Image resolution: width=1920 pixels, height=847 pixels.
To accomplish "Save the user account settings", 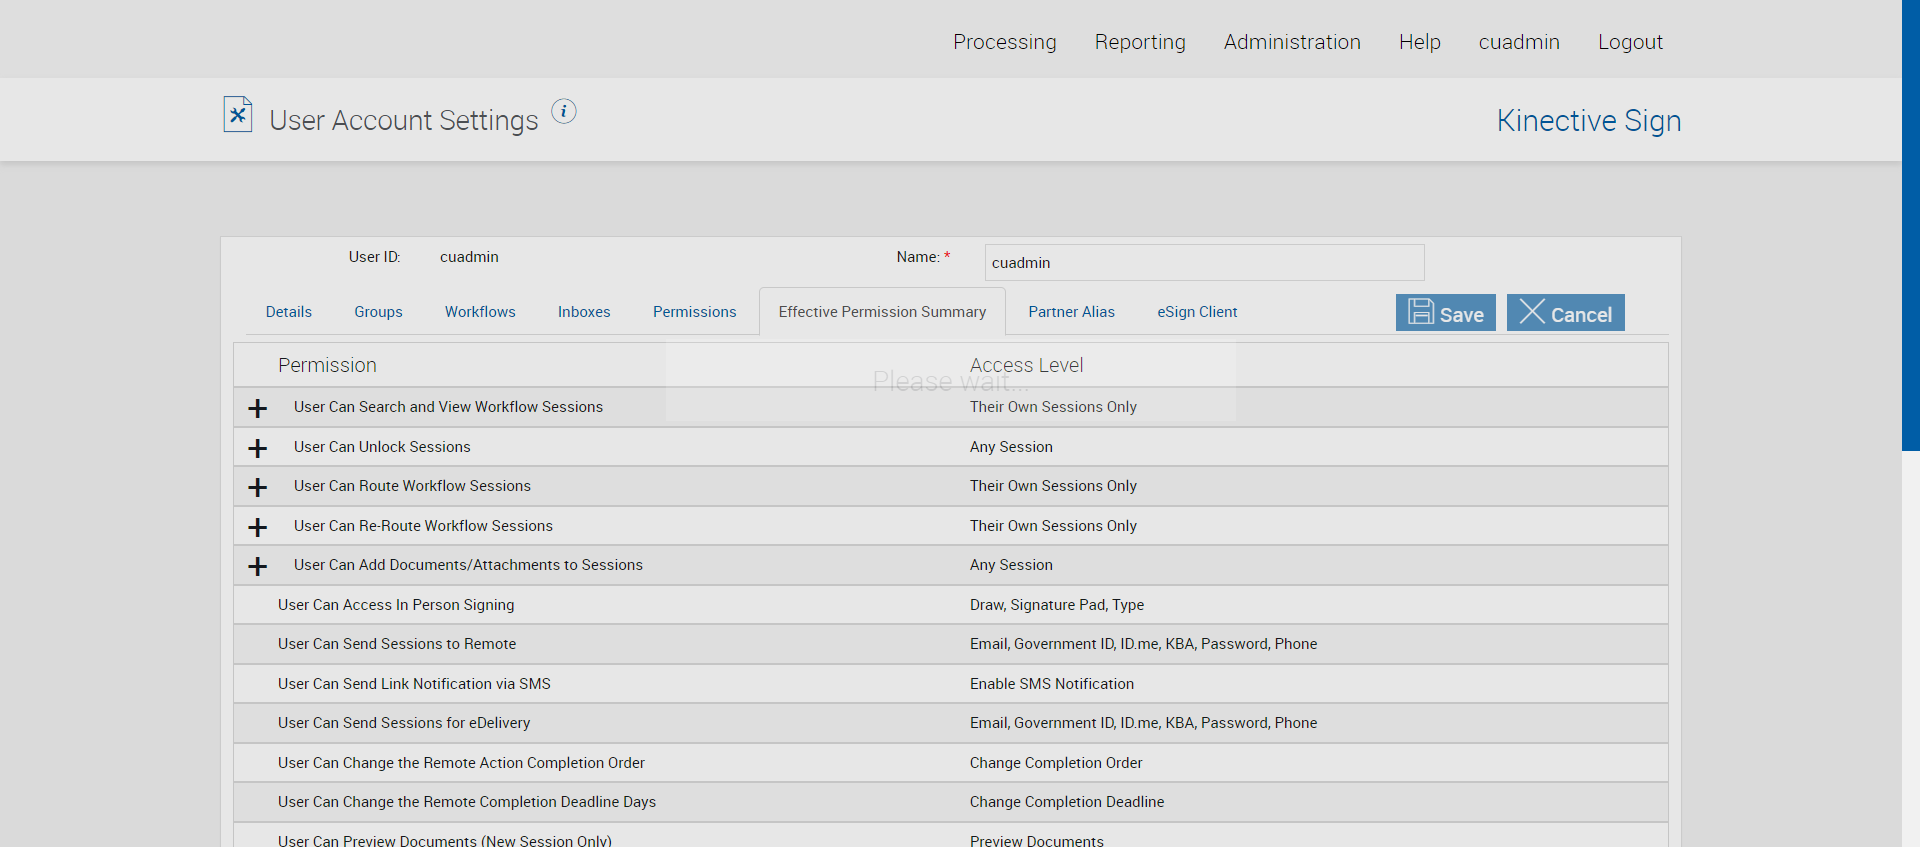I will [x=1445, y=313].
